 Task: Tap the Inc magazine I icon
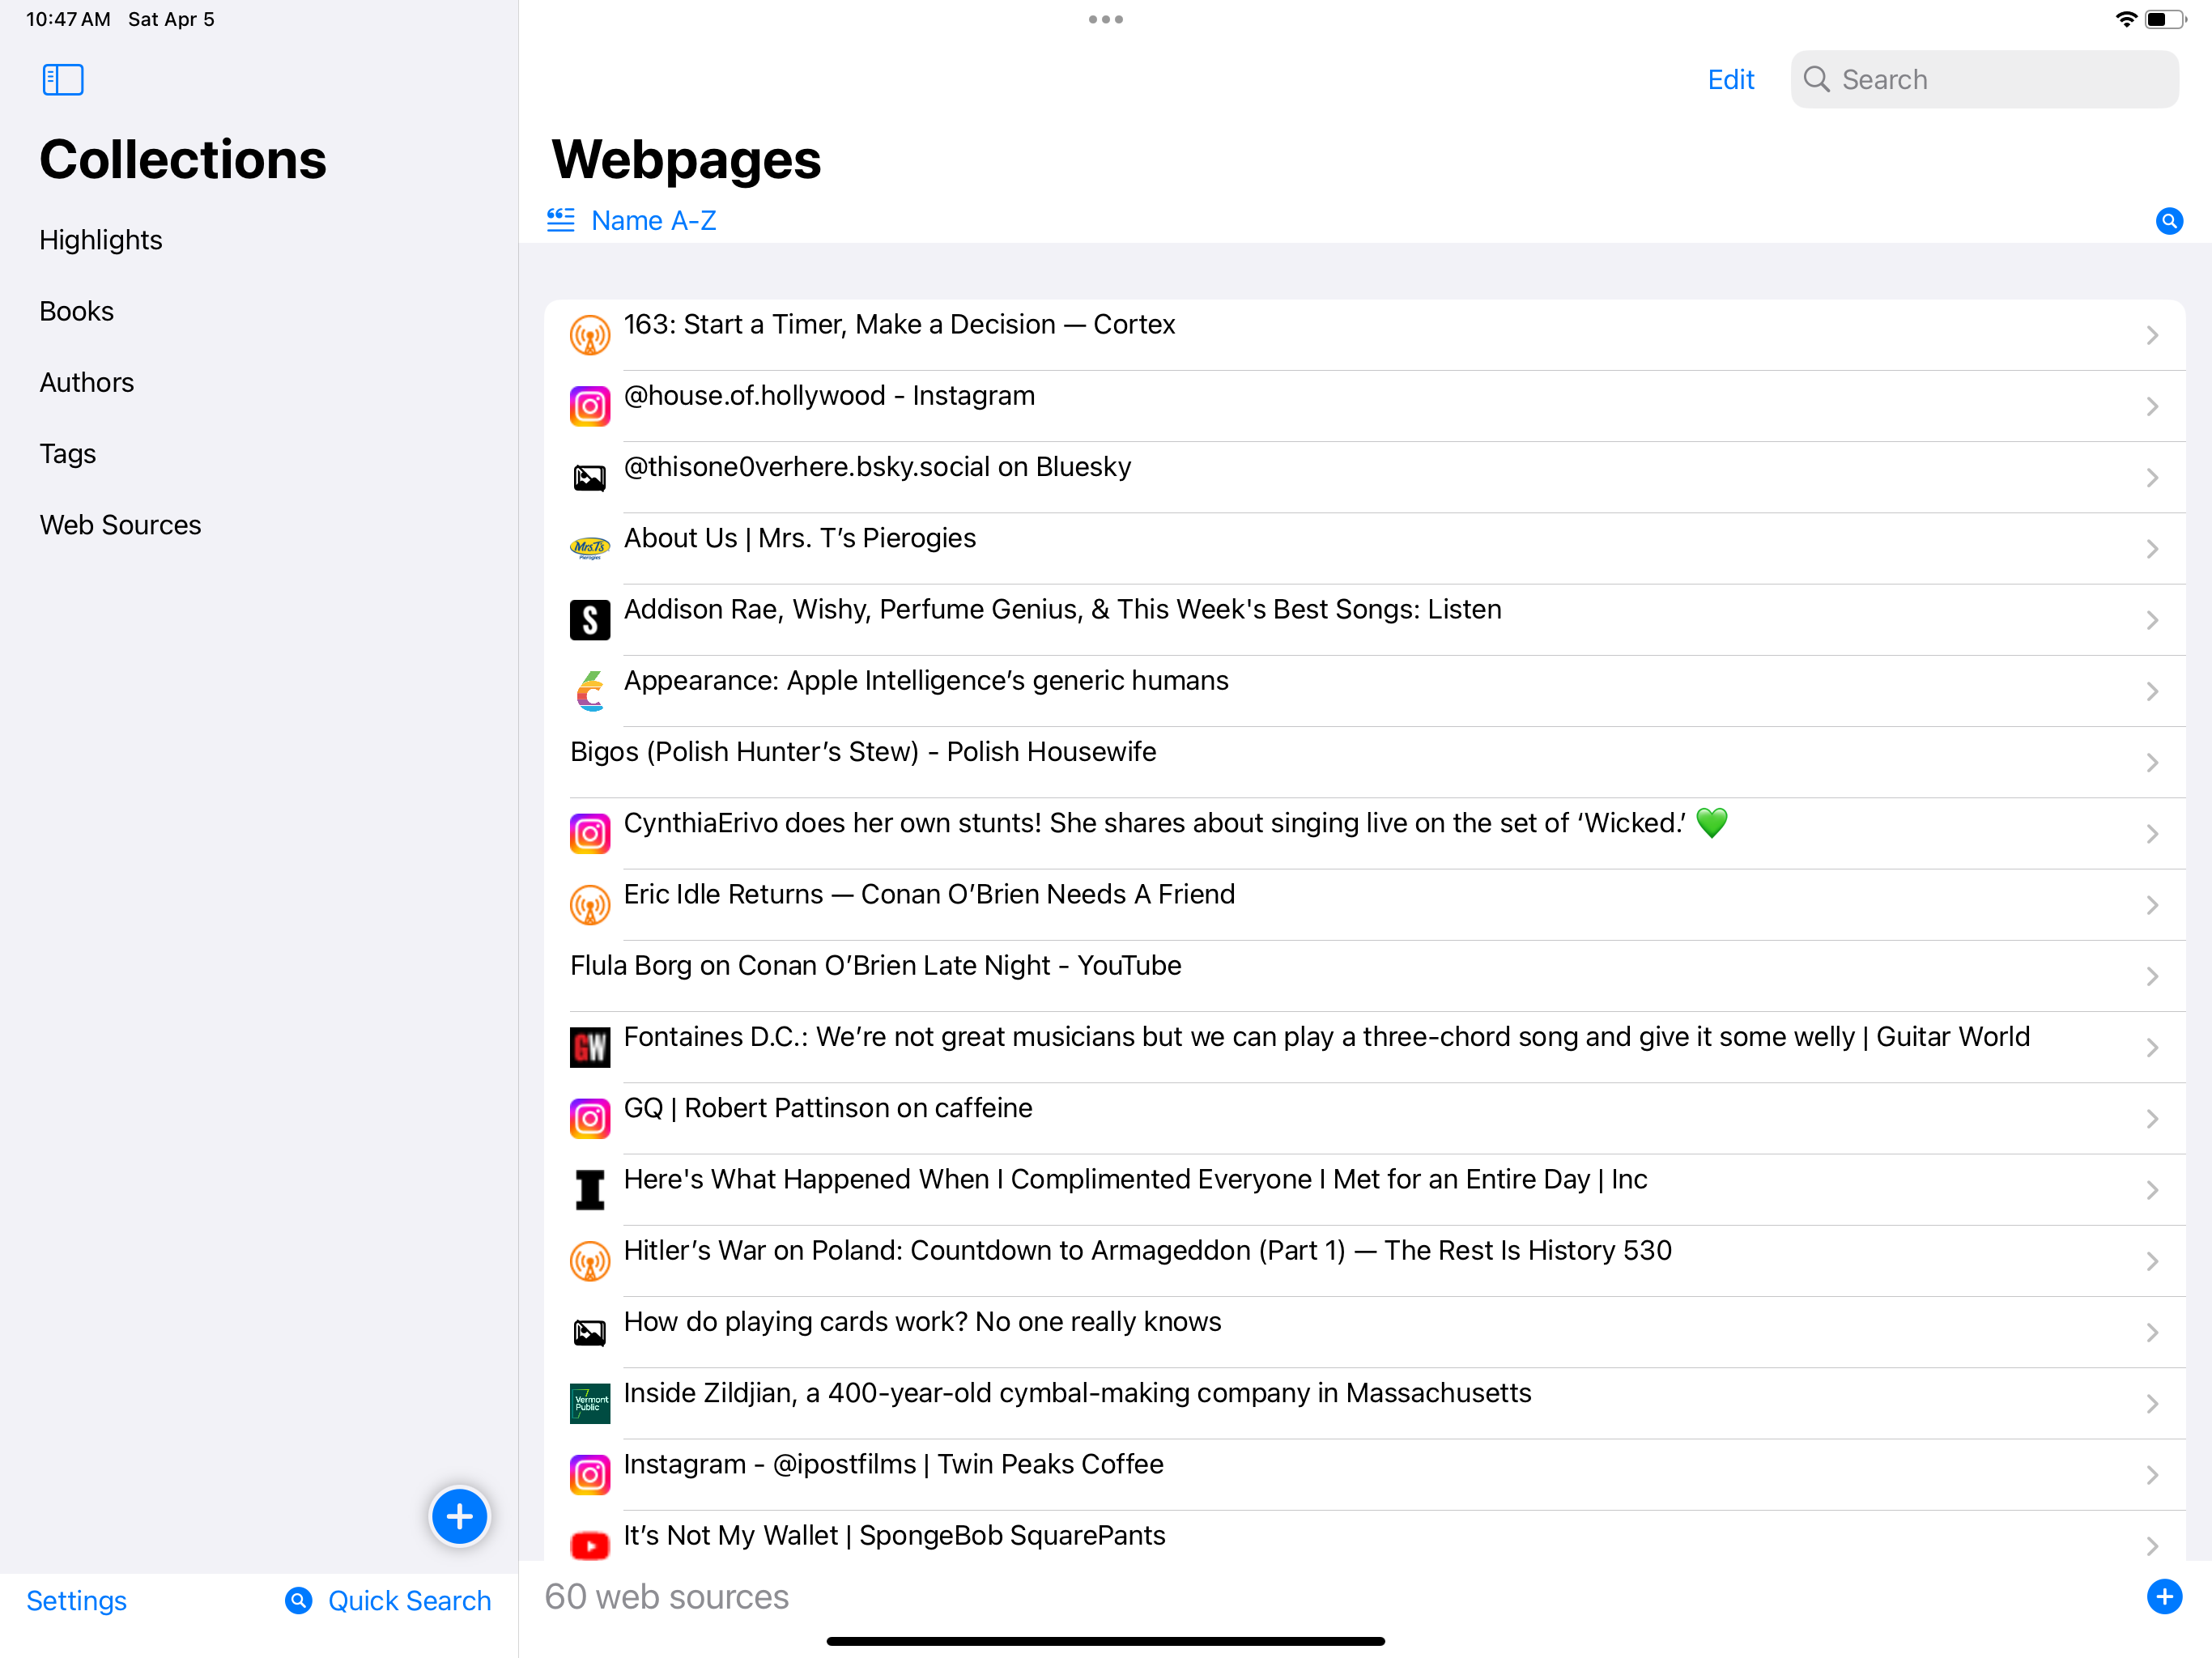click(590, 1190)
